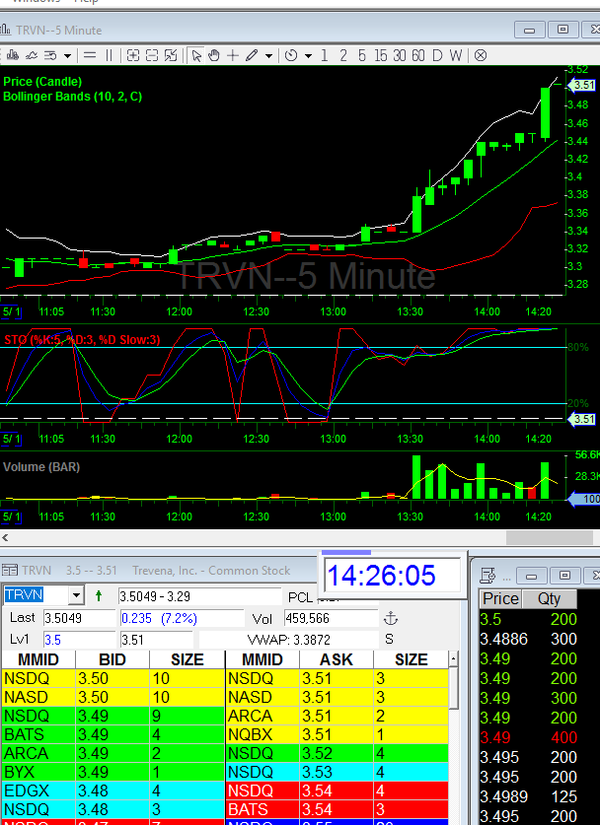Switch chart to 15 minute interval
600x825 pixels.
click(x=381, y=55)
